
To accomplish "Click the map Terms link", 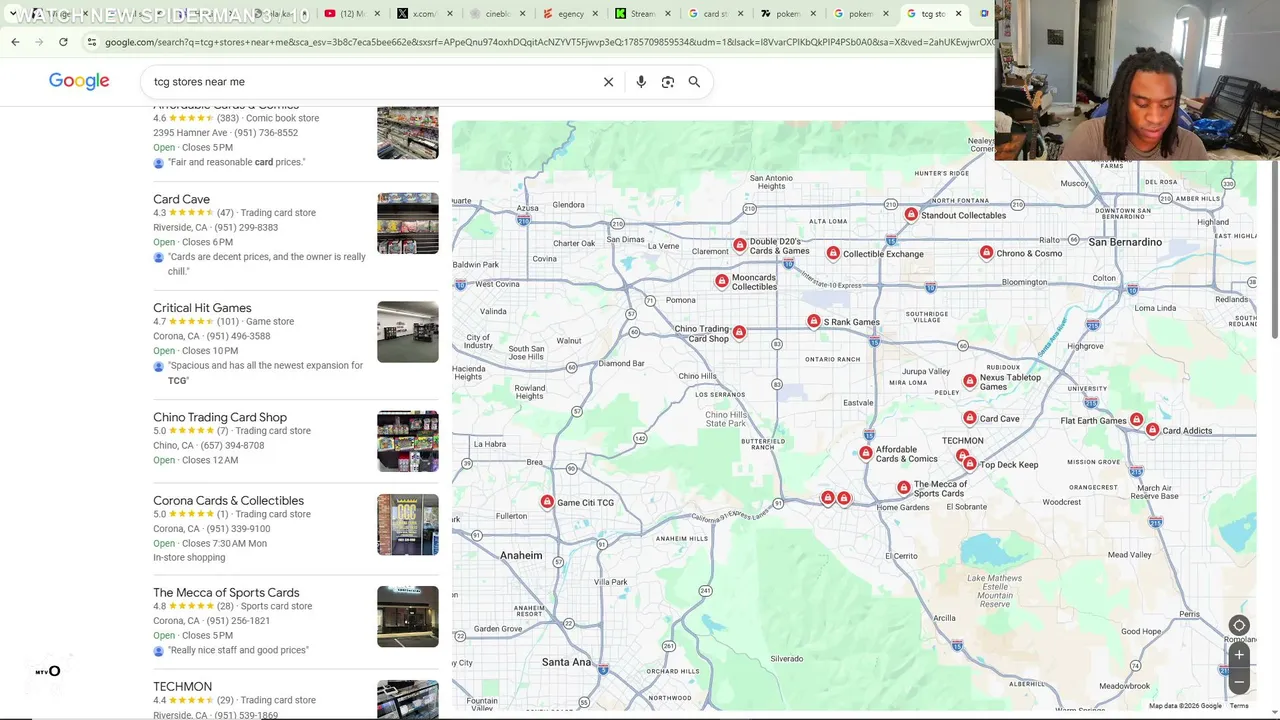I will [1239, 706].
